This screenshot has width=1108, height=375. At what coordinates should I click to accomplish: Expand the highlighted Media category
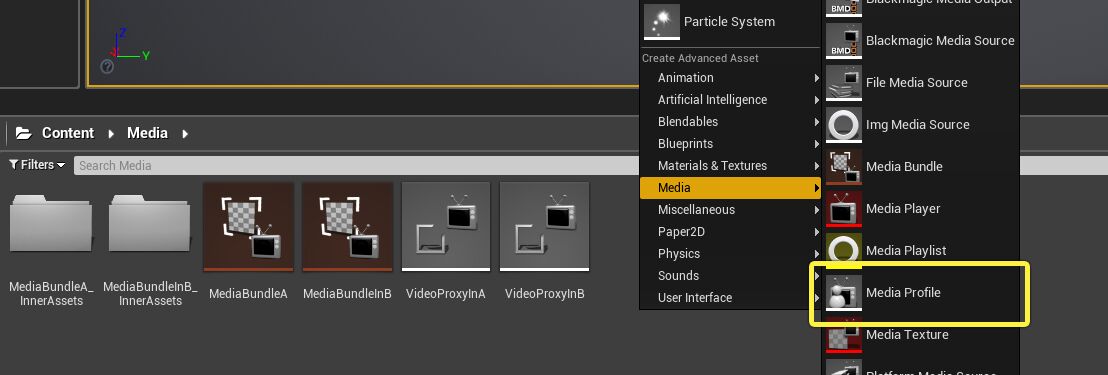coord(730,187)
